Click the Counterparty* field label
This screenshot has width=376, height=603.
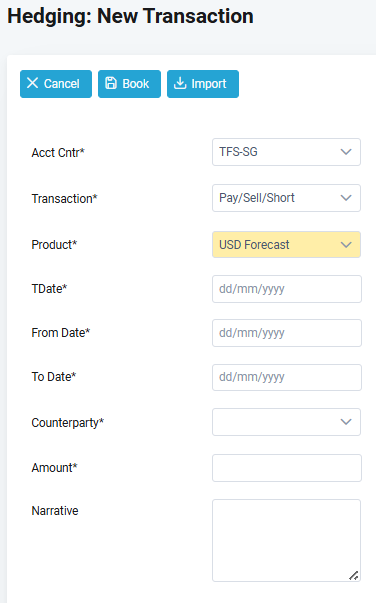point(68,423)
